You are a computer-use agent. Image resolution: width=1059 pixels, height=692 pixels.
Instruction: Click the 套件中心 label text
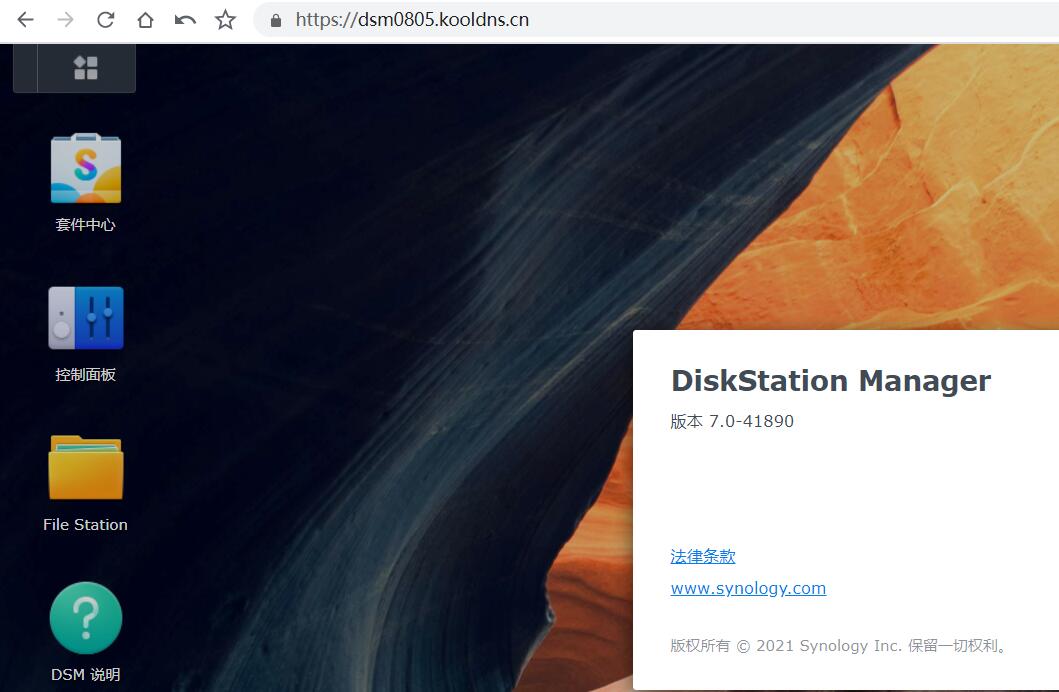(x=86, y=225)
